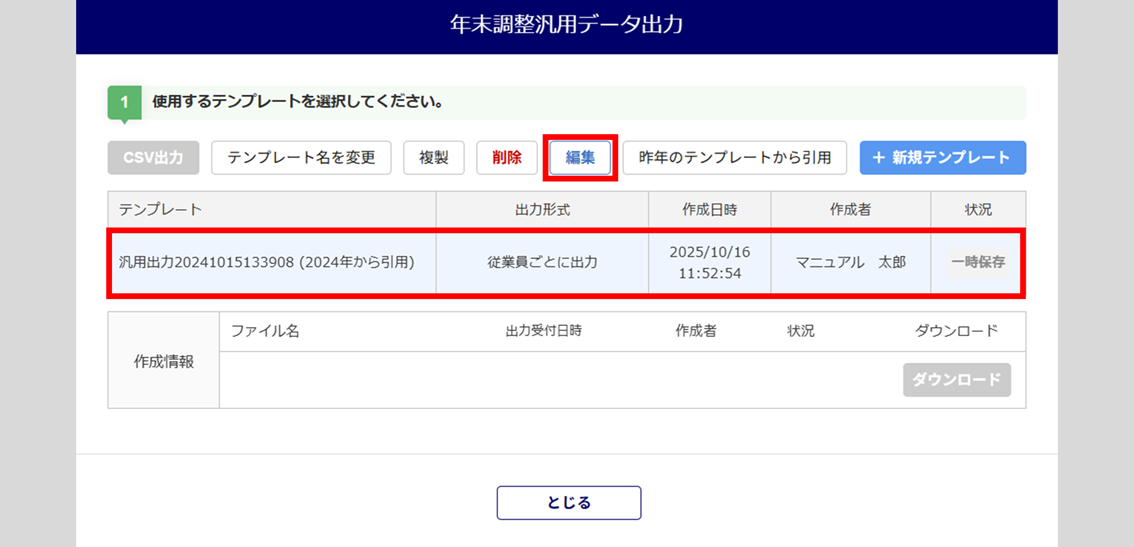Click the 作成情報 label cell
1134x547 pixels.
[x=164, y=362]
